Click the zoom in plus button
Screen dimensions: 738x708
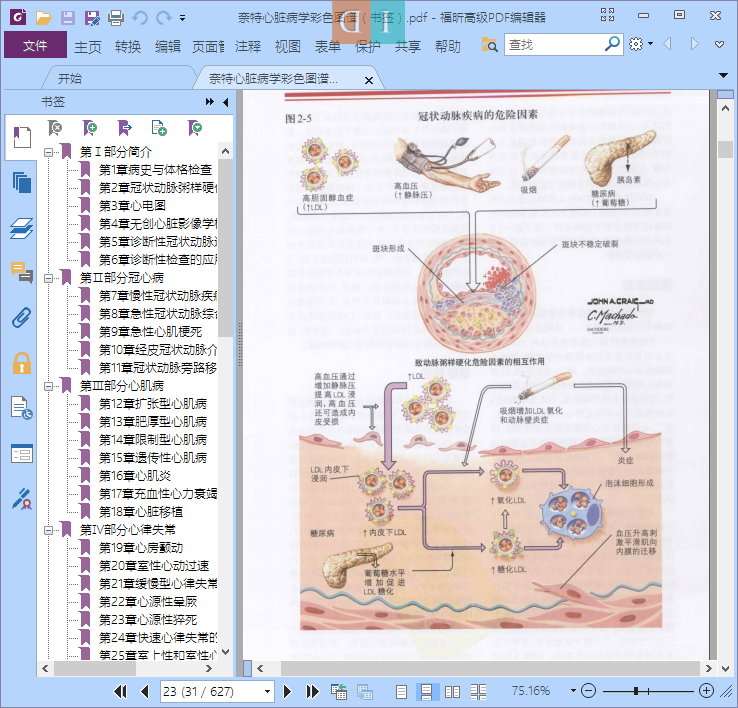coord(706,691)
